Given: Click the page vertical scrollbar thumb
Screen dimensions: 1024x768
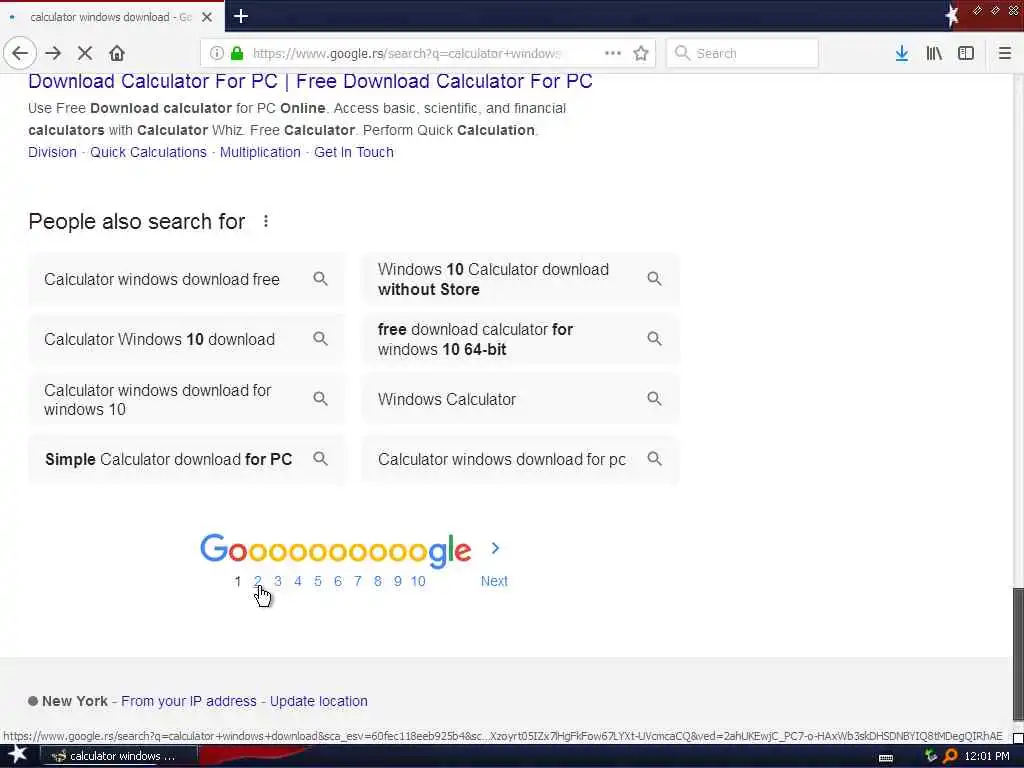Looking at the screenshot, I should coord(1017,653).
